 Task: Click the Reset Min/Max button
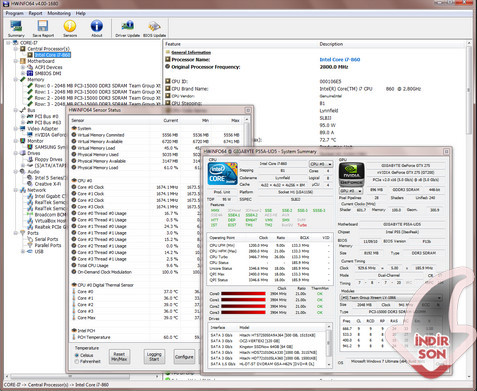(x=119, y=356)
